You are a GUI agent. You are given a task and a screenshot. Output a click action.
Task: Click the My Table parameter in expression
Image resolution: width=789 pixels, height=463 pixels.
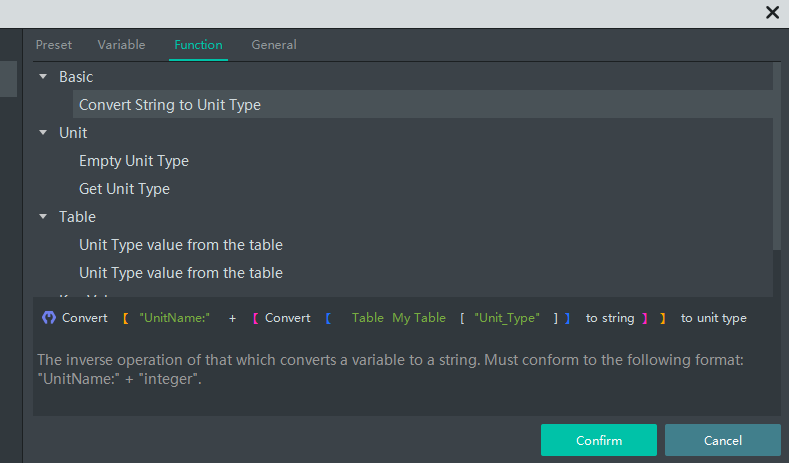pos(419,318)
